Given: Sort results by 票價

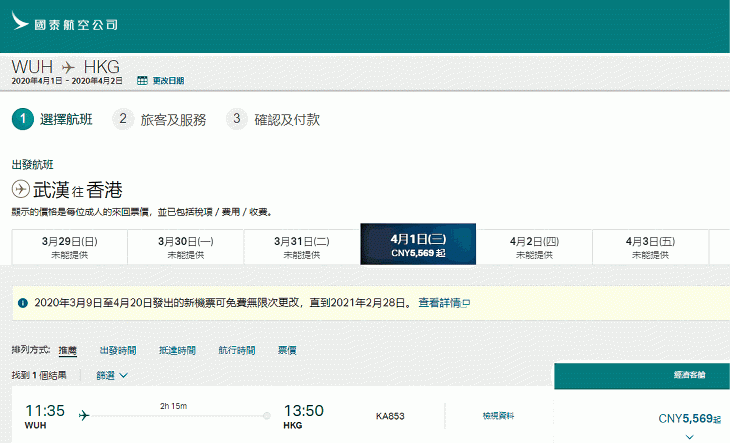Looking at the screenshot, I should (x=287, y=350).
